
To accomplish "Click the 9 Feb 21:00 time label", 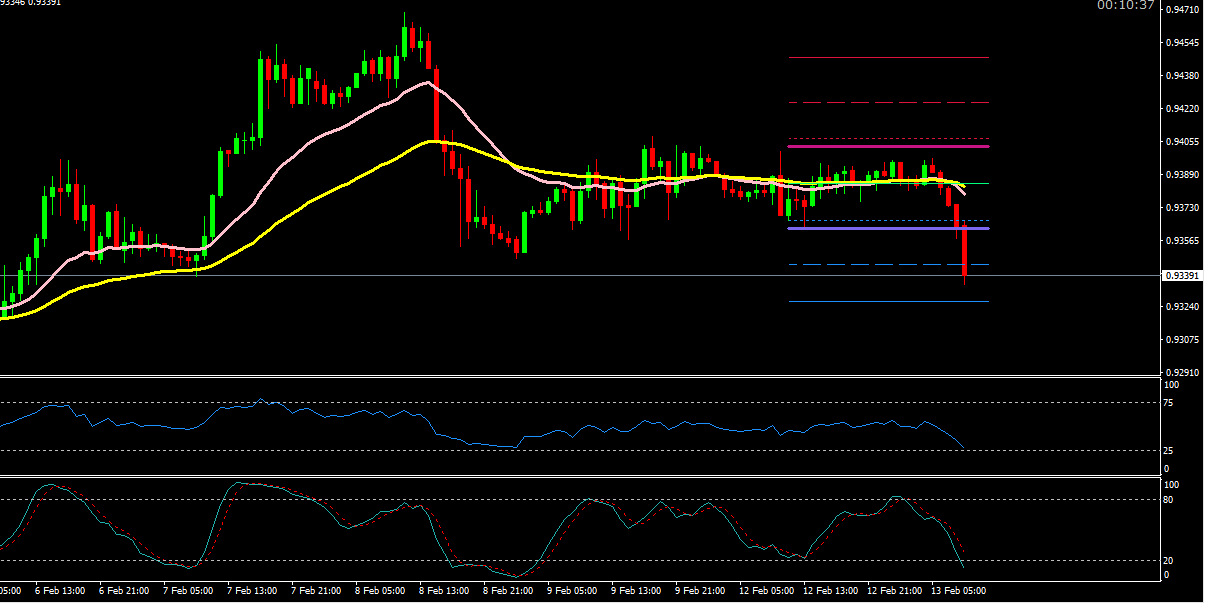I will [700, 591].
